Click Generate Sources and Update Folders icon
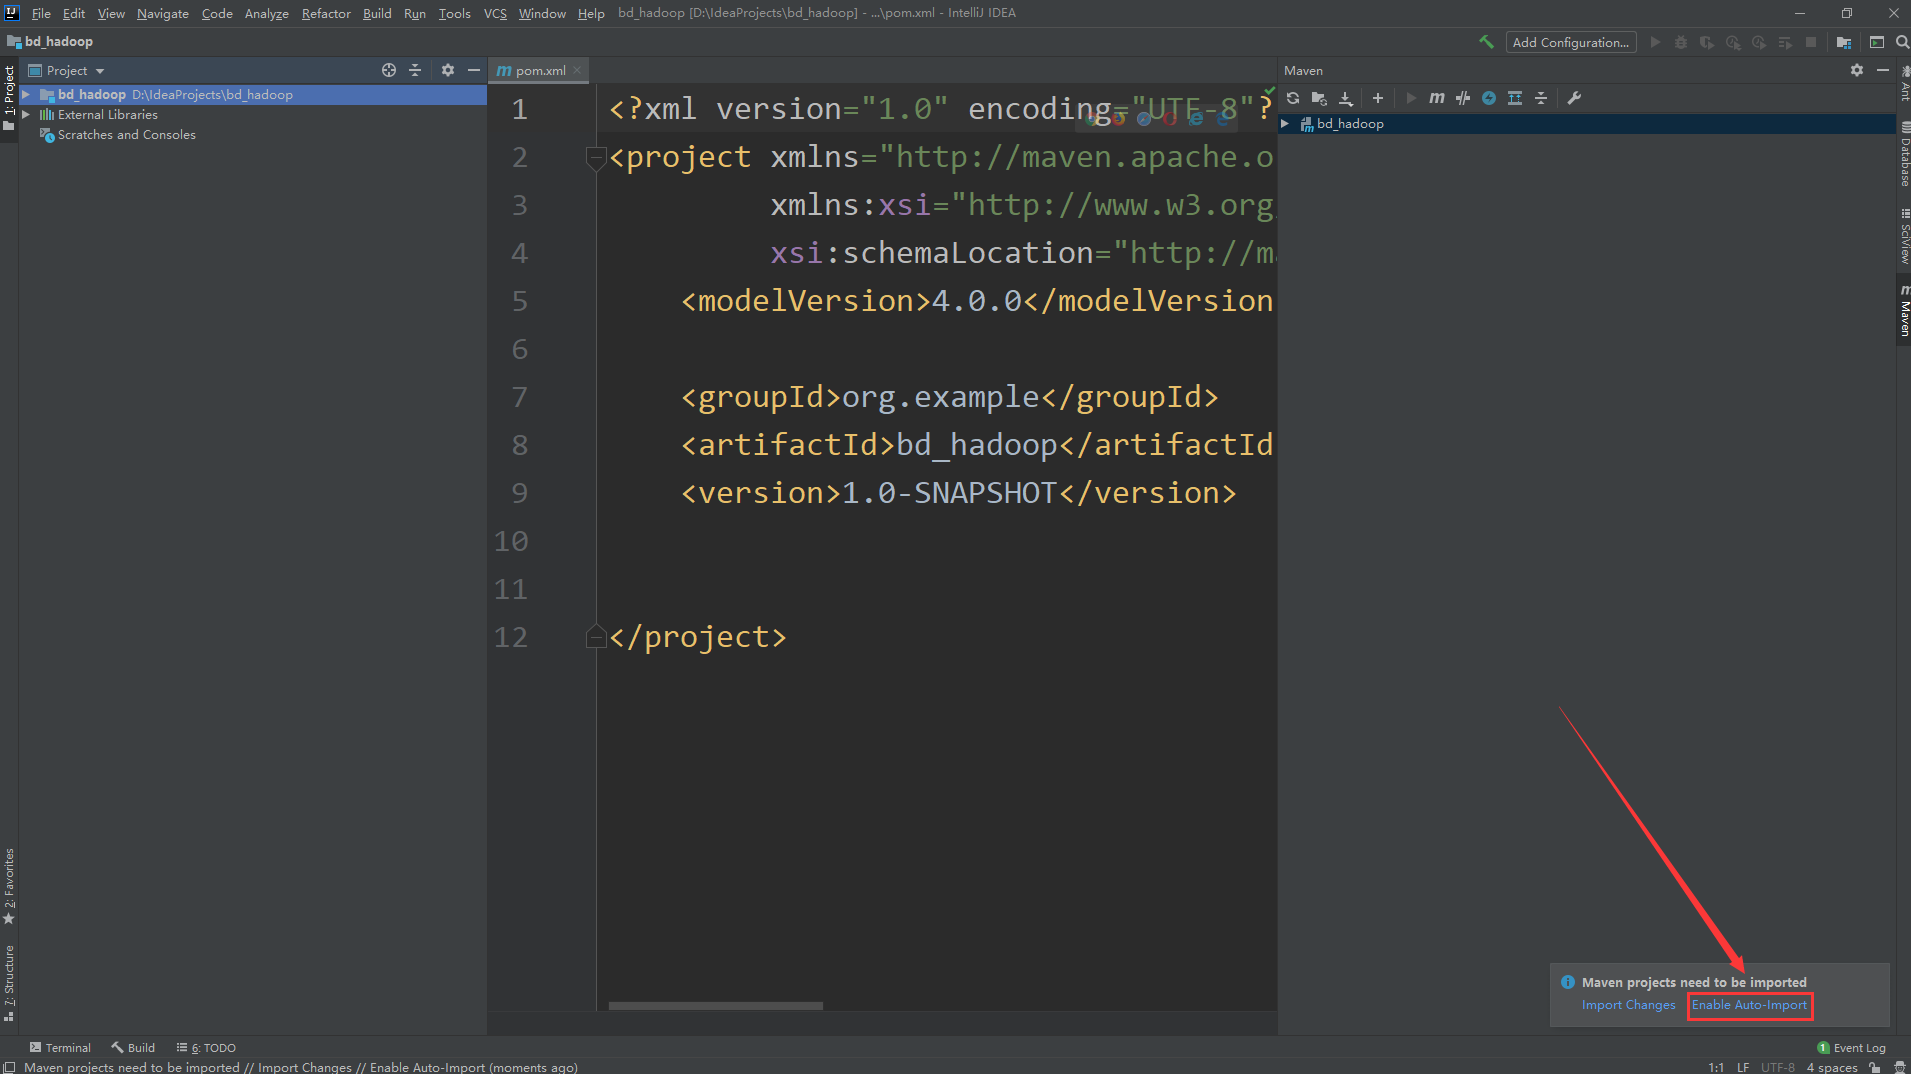Screen dimensions: 1911x1074 (1319, 98)
